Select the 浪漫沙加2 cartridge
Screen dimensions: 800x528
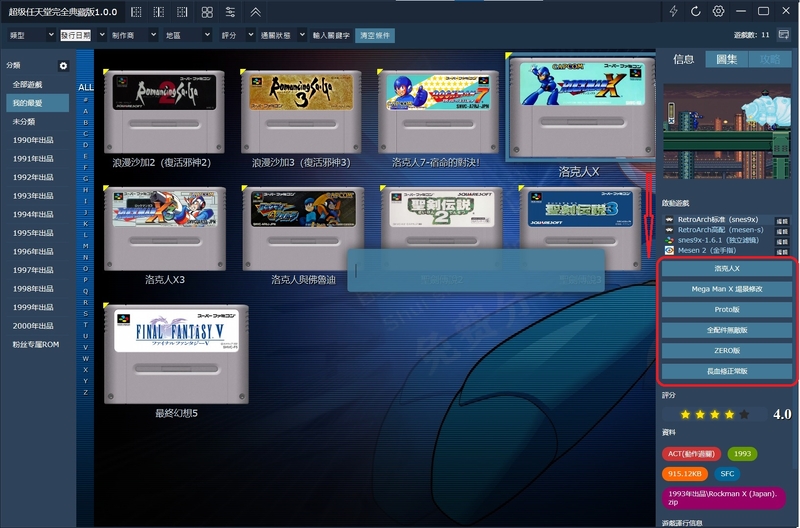(x=164, y=112)
